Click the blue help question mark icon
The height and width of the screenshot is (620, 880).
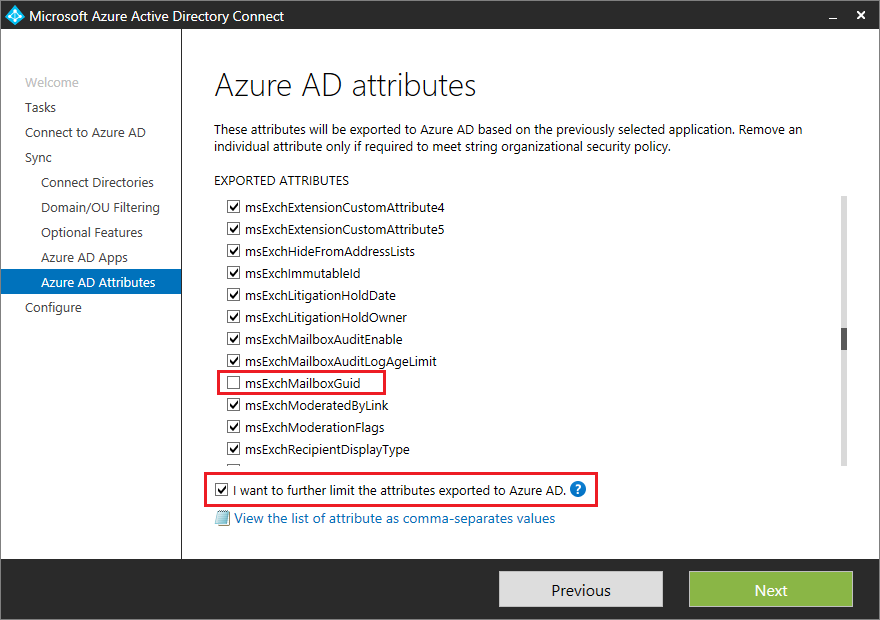tap(578, 489)
